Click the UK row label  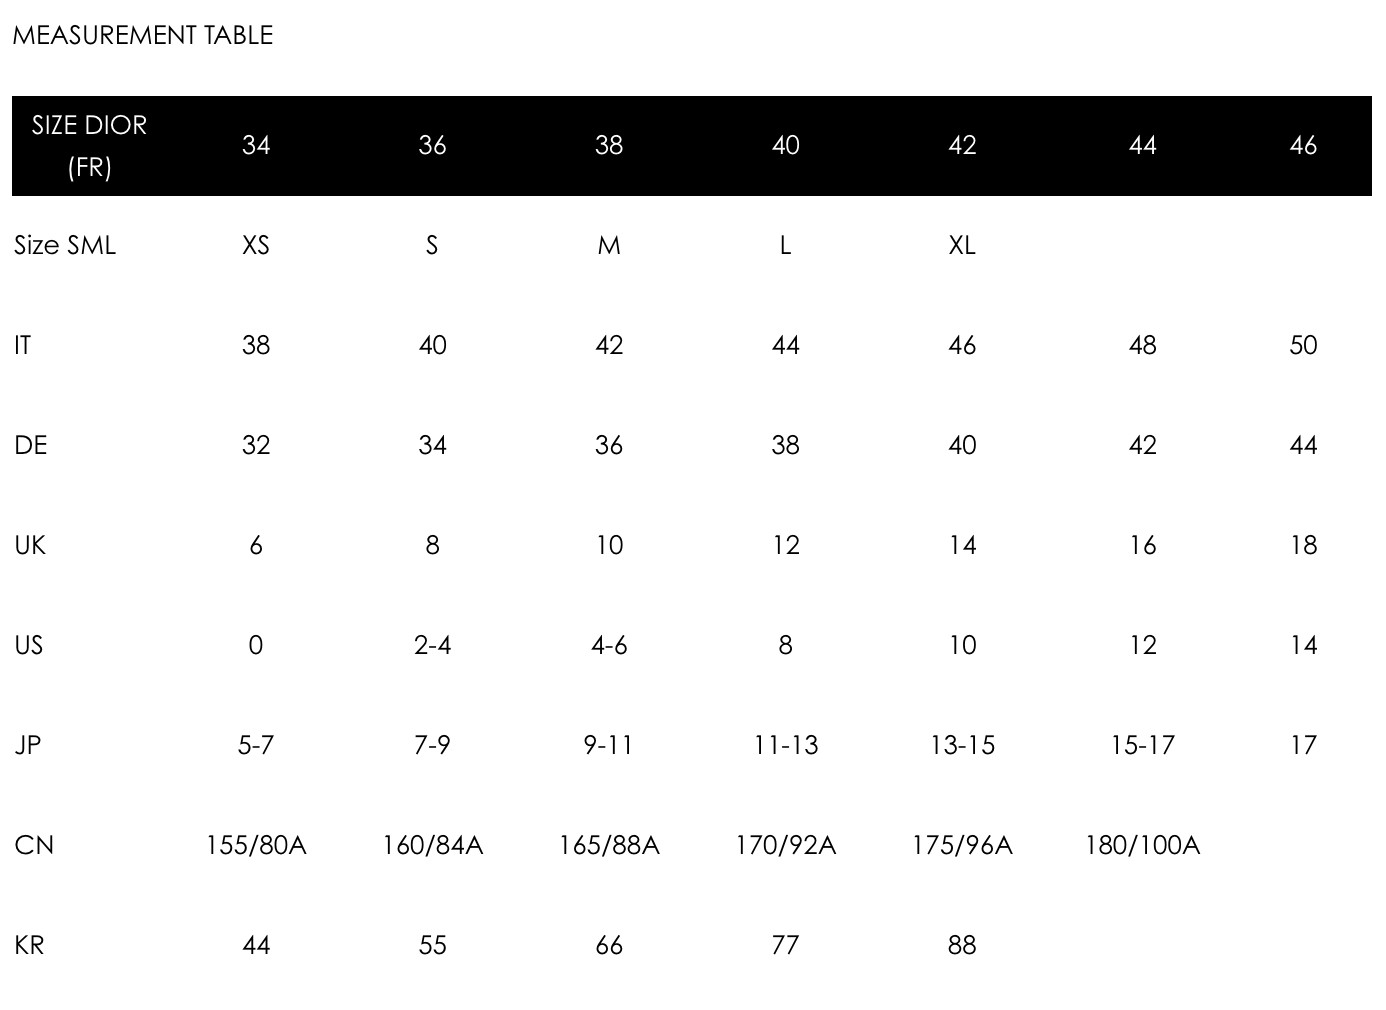click(30, 545)
